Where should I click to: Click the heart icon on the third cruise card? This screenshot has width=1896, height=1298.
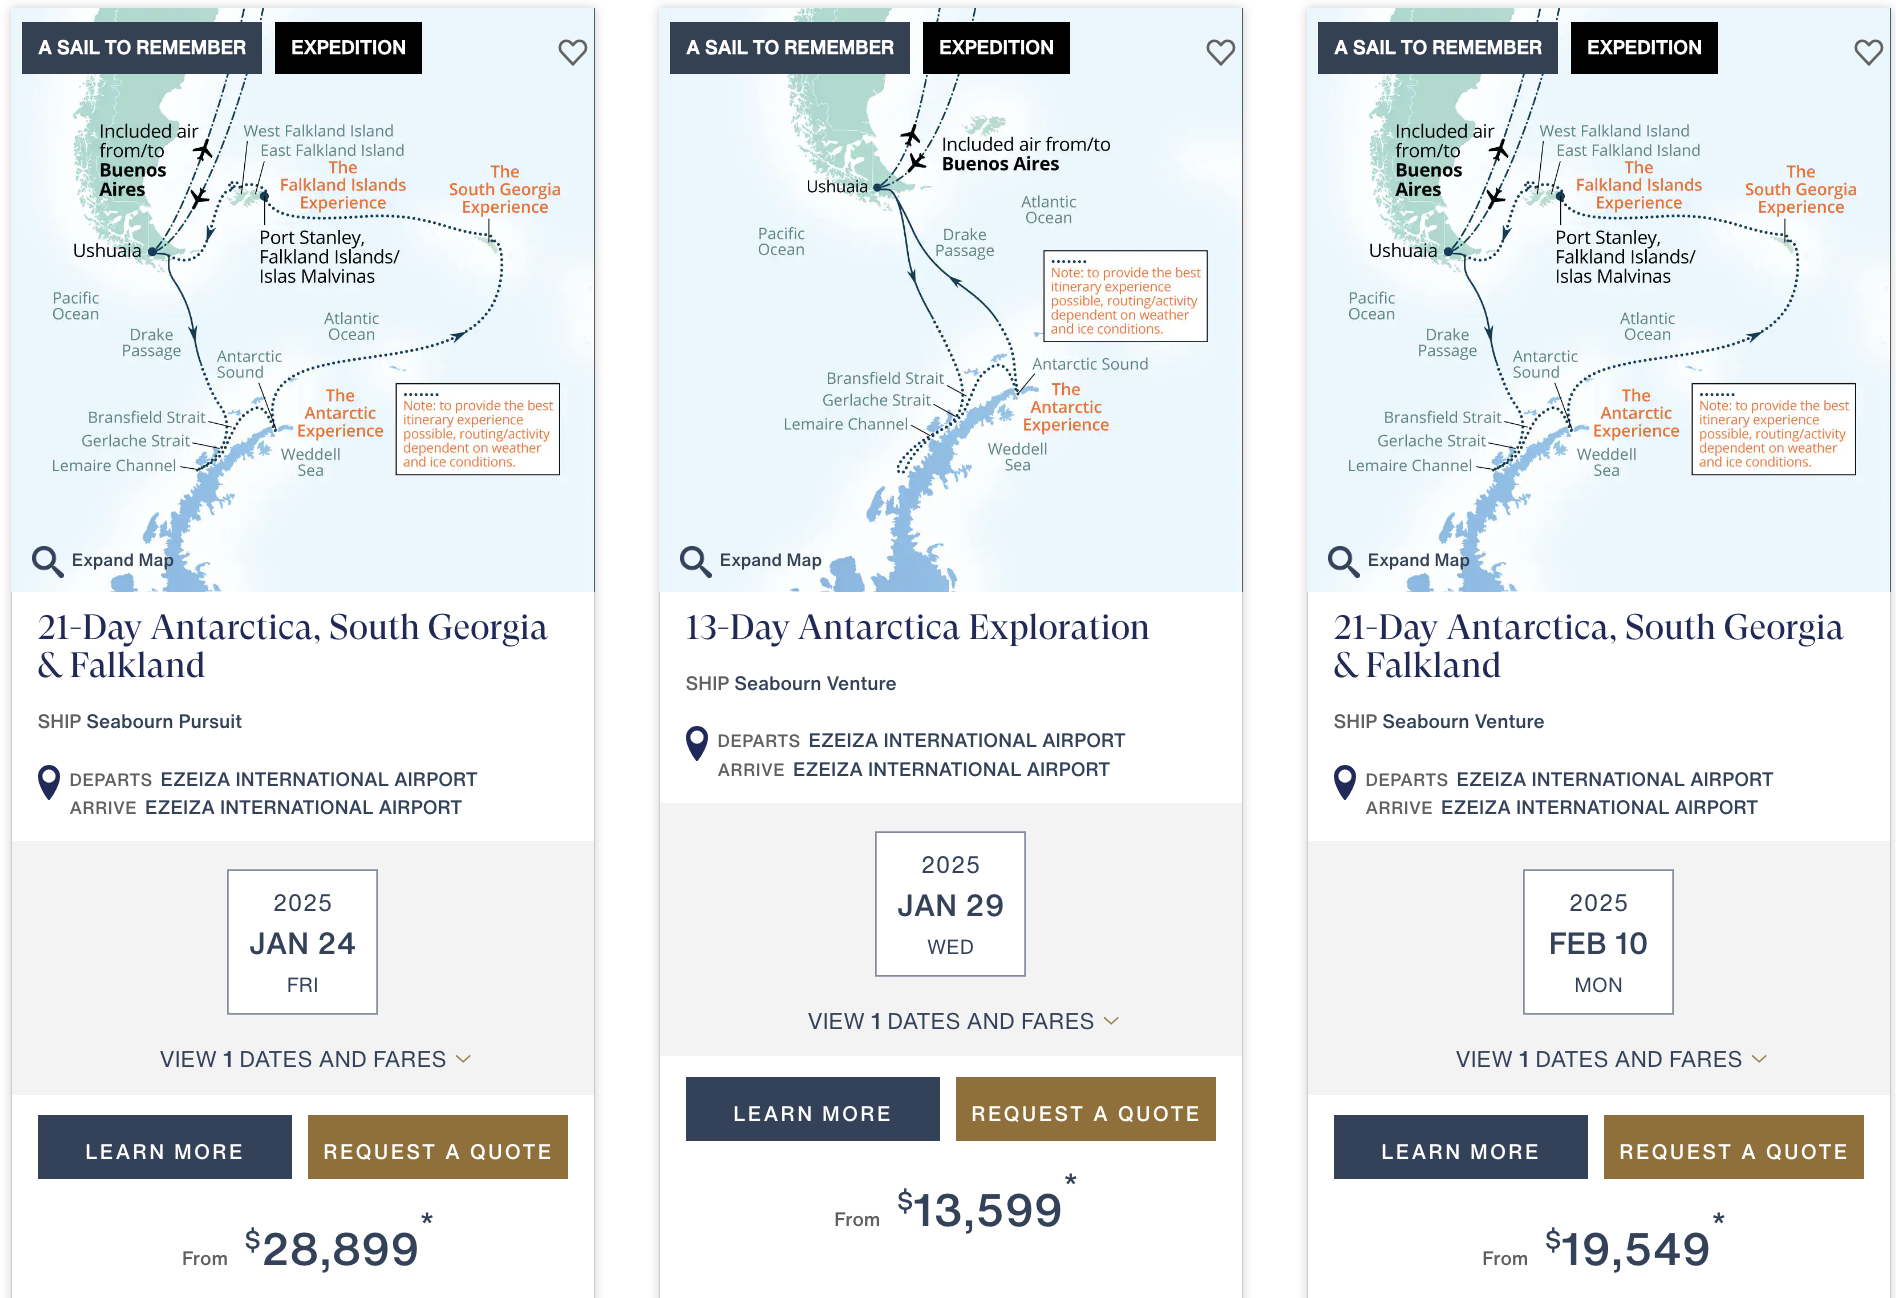pos(1868,52)
